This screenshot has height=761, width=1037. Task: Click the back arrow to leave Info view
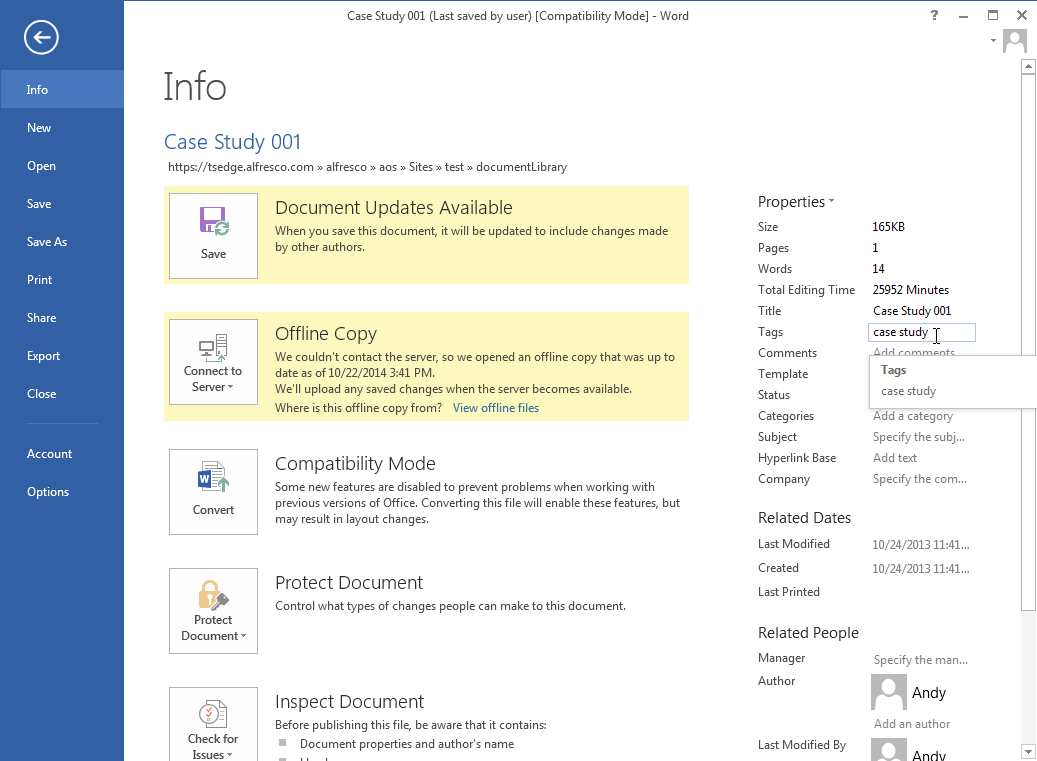[40, 37]
